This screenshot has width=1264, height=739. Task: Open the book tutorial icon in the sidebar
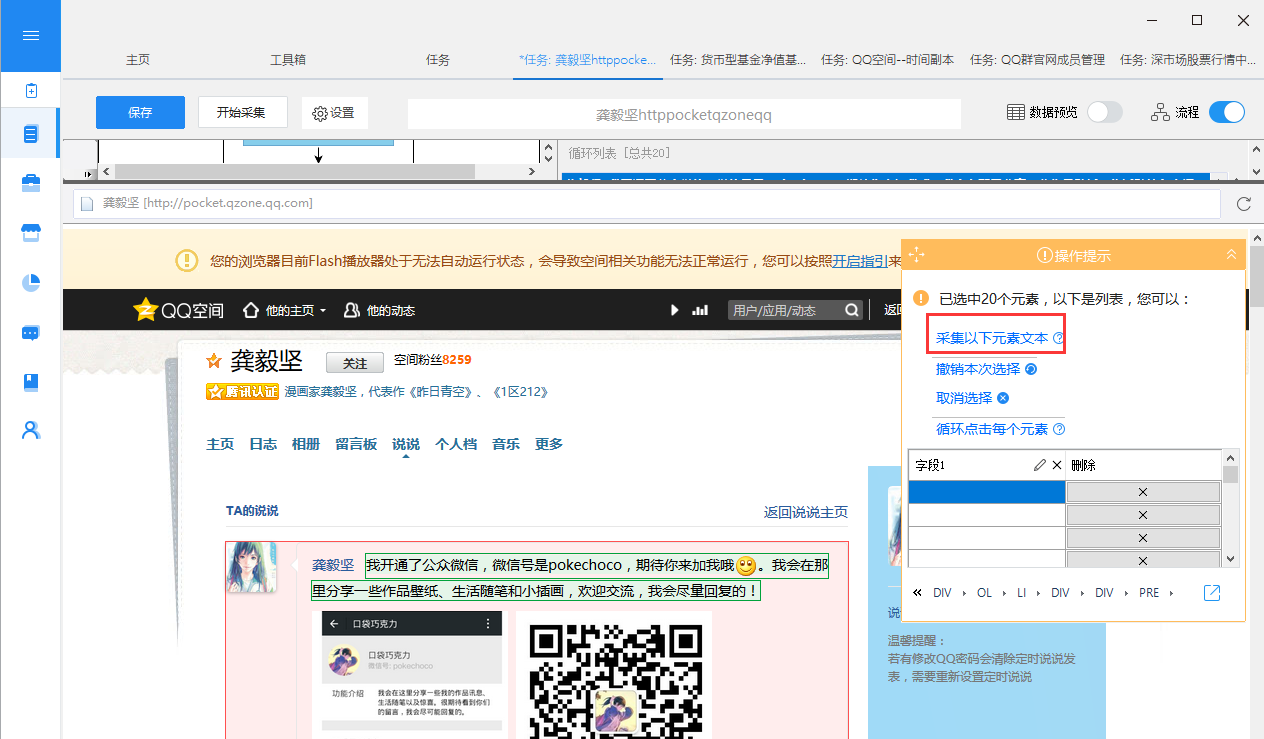point(31,382)
